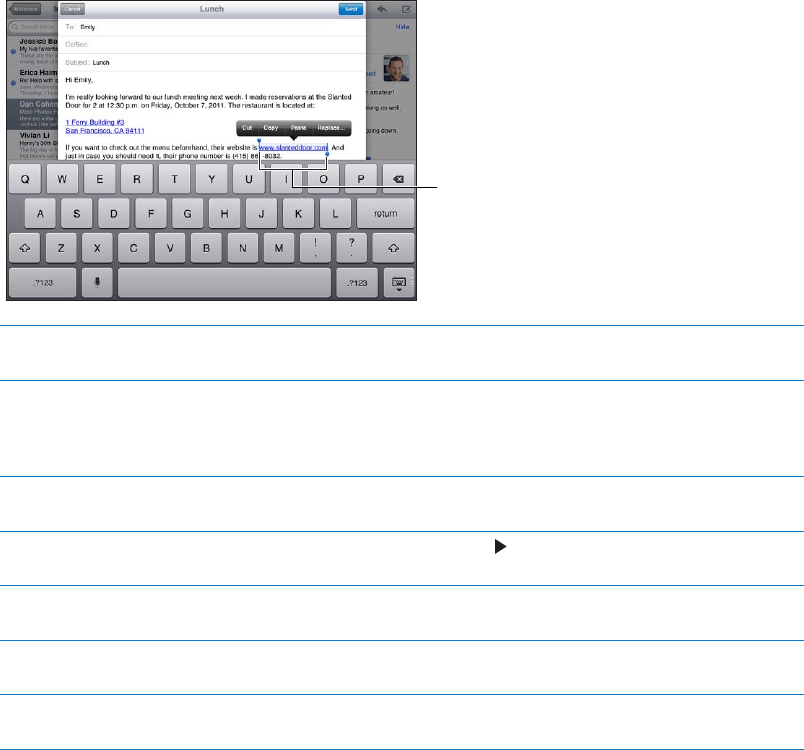Tap the left shift key

(x=25, y=248)
